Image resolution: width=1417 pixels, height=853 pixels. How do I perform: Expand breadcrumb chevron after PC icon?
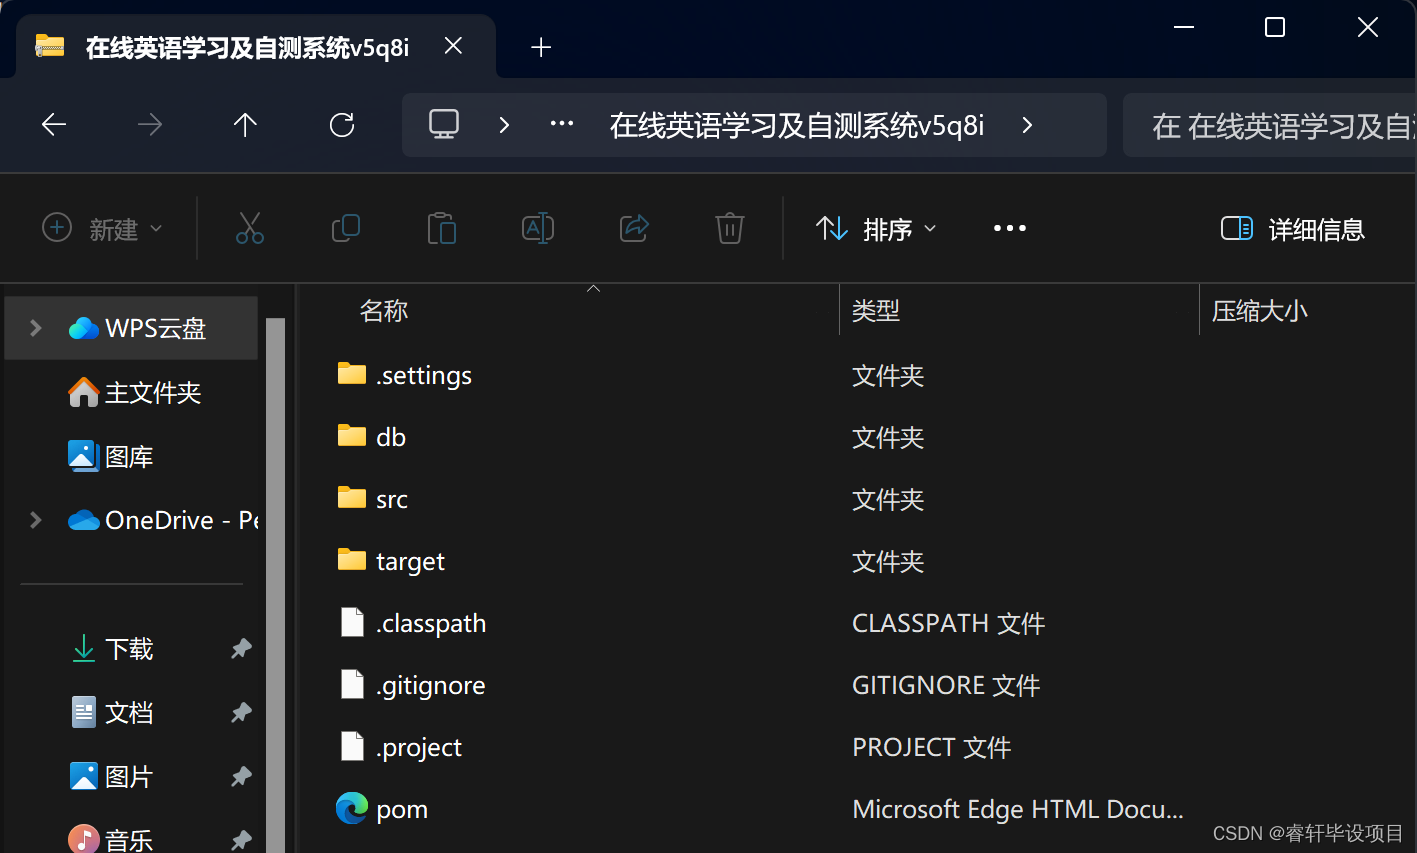pos(504,125)
